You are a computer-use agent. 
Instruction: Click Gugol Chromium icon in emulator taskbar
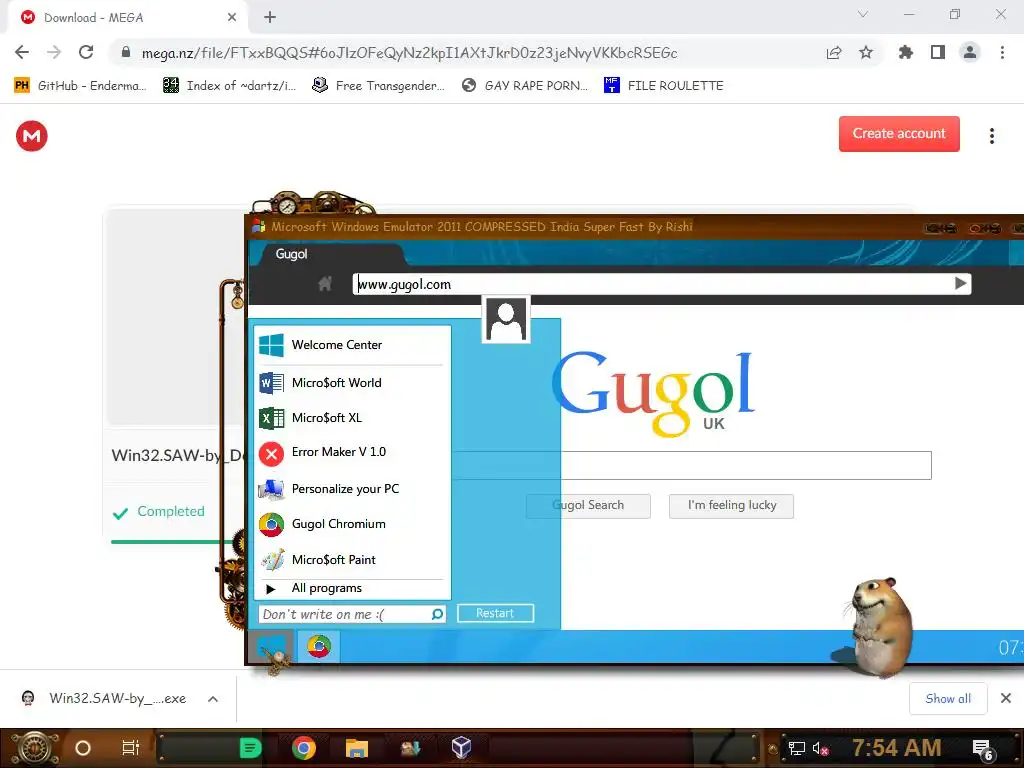[319, 647]
